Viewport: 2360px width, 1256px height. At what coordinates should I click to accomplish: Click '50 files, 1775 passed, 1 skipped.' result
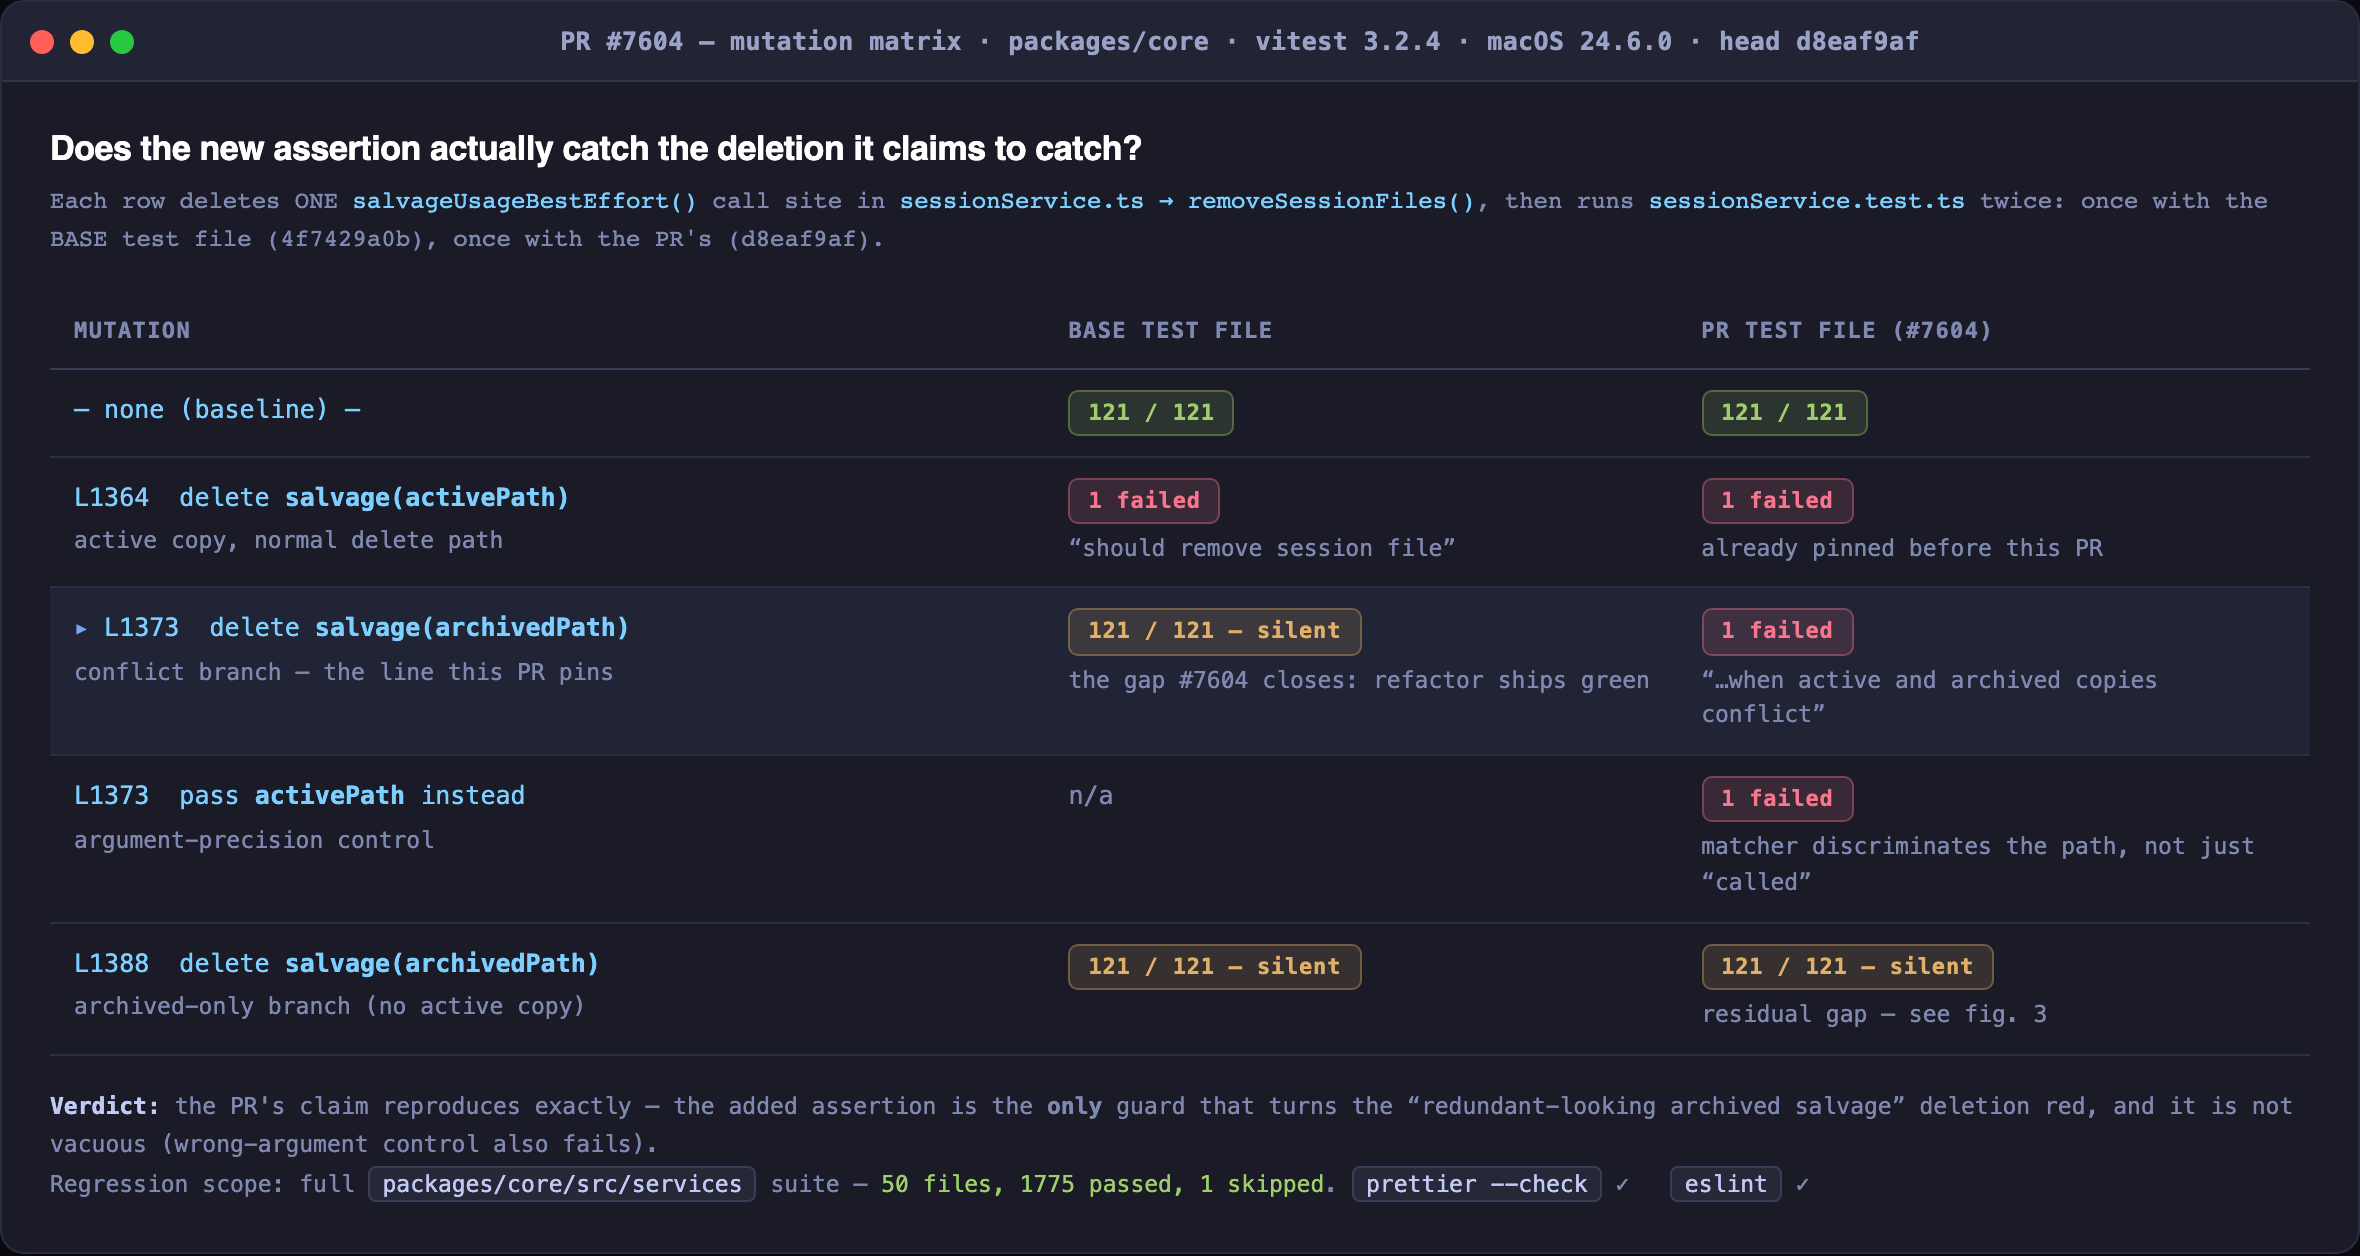(1108, 1184)
